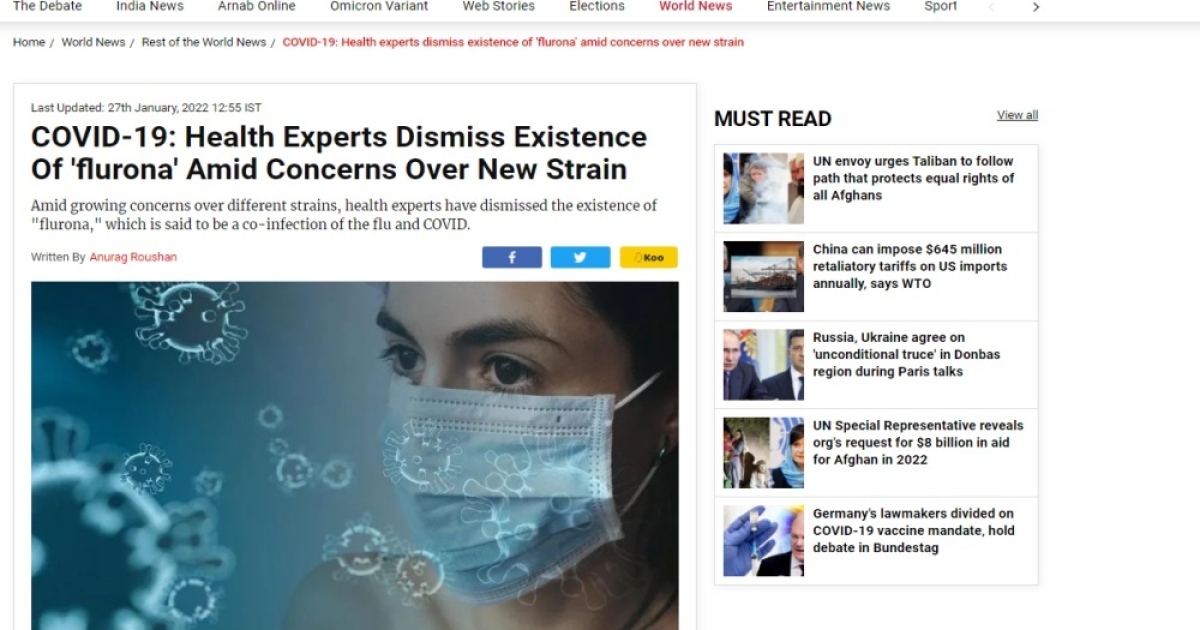Open thumbnail of China tariffs story

tap(763, 276)
